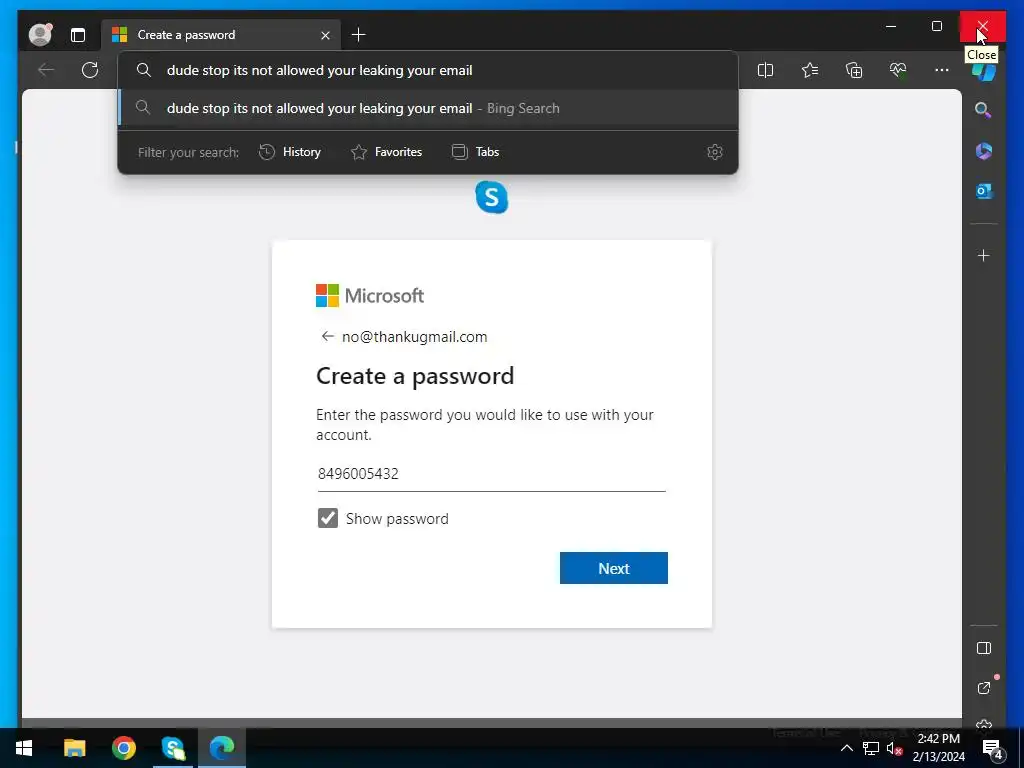The image size is (1024, 768).
Task: Open Browser essentials heart icon
Action: point(898,70)
